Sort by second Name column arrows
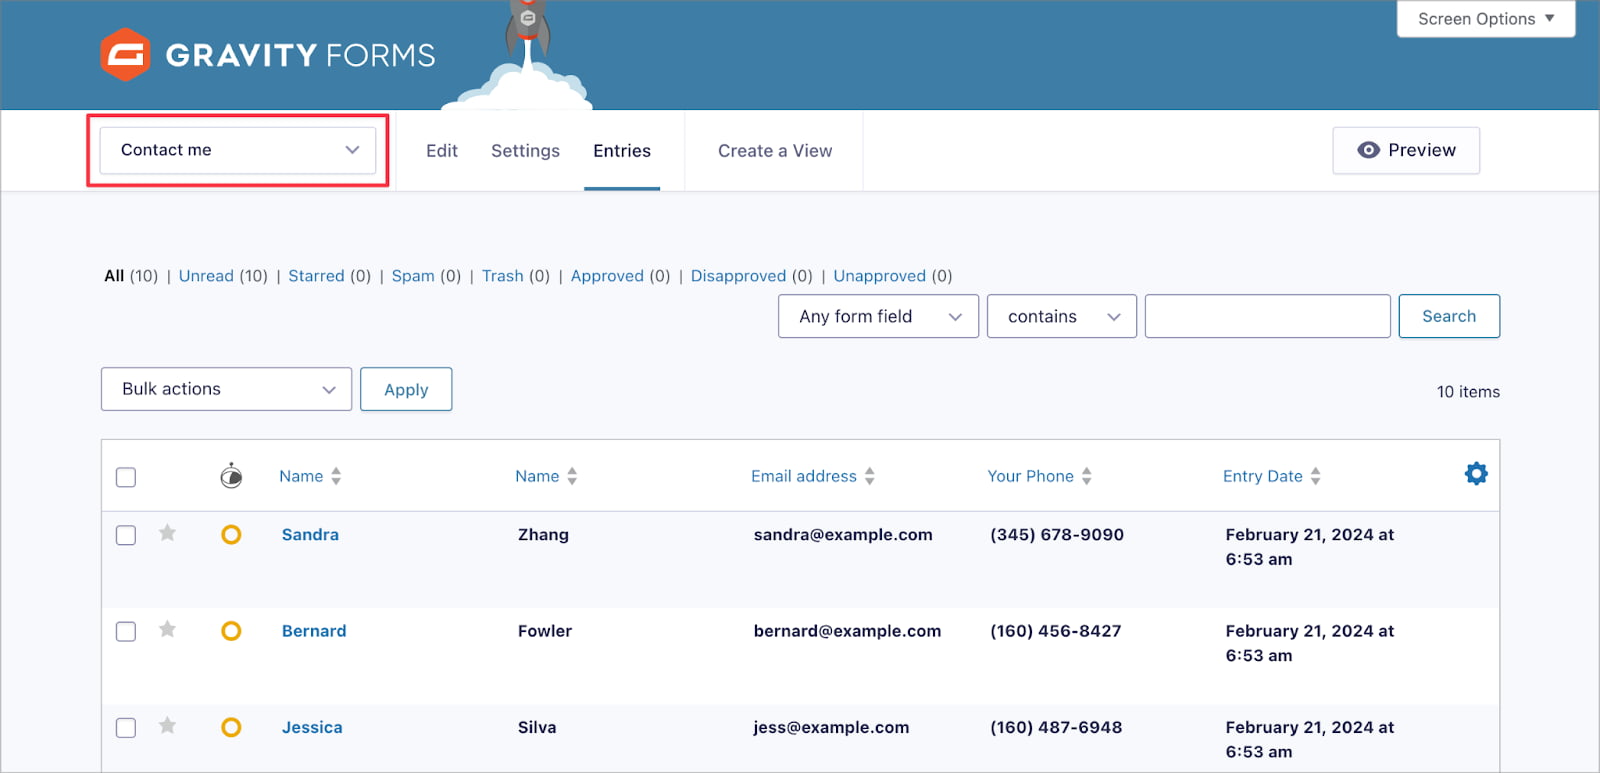Image resolution: width=1600 pixels, height=773 pixels. point(572,476)
